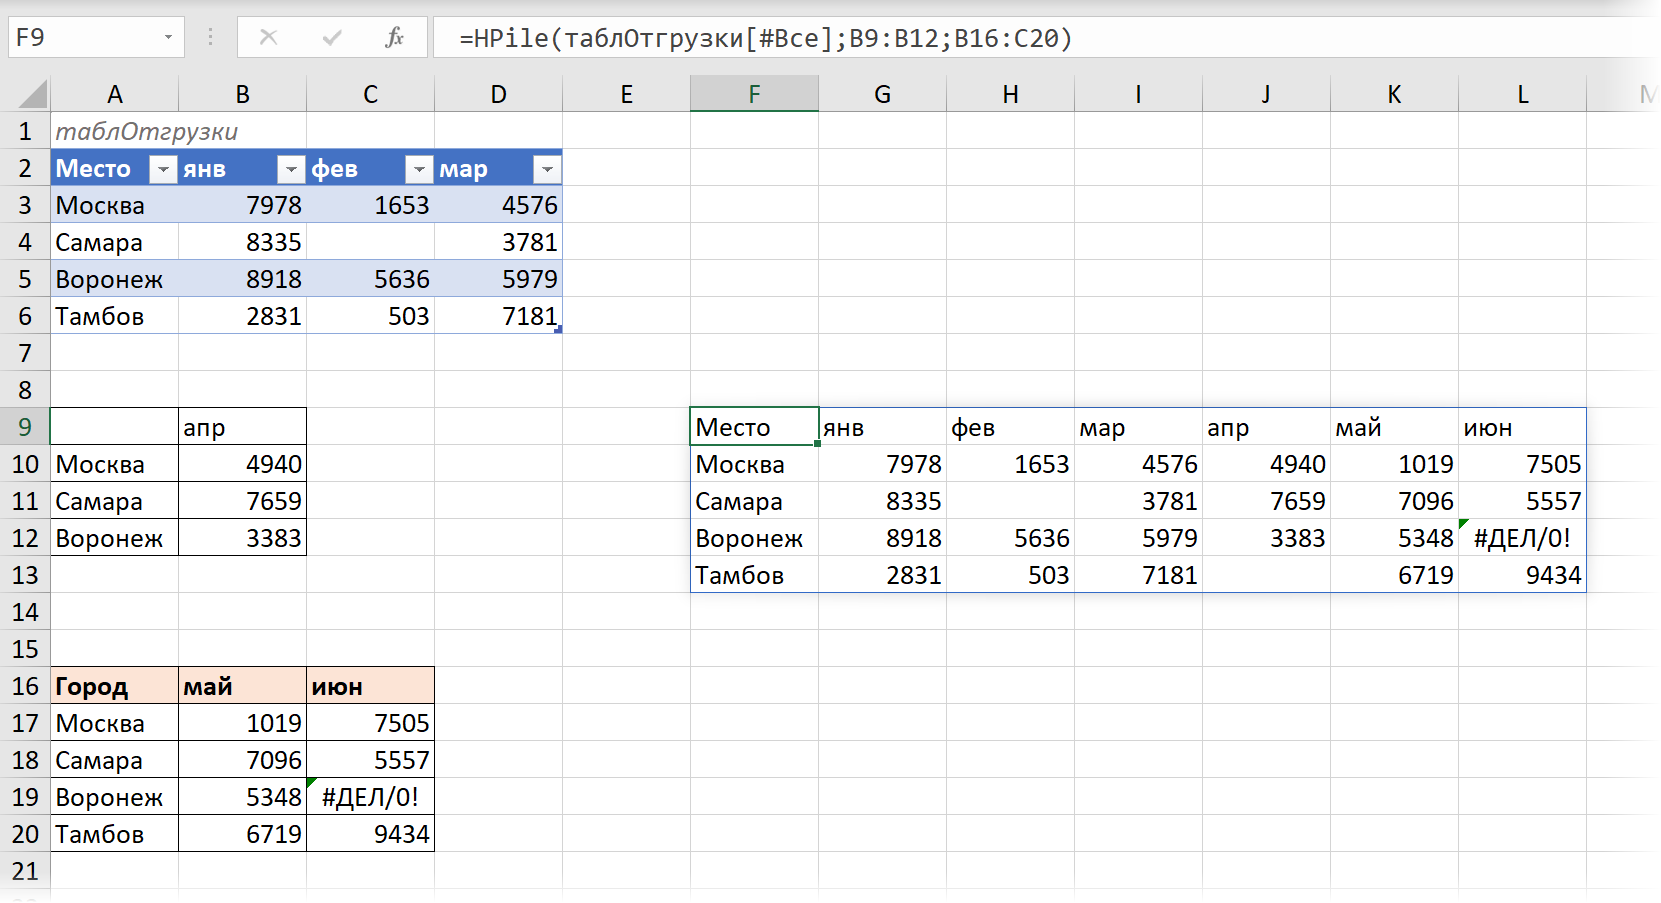
Task: Select row 9 header
Action: point(25,427)
